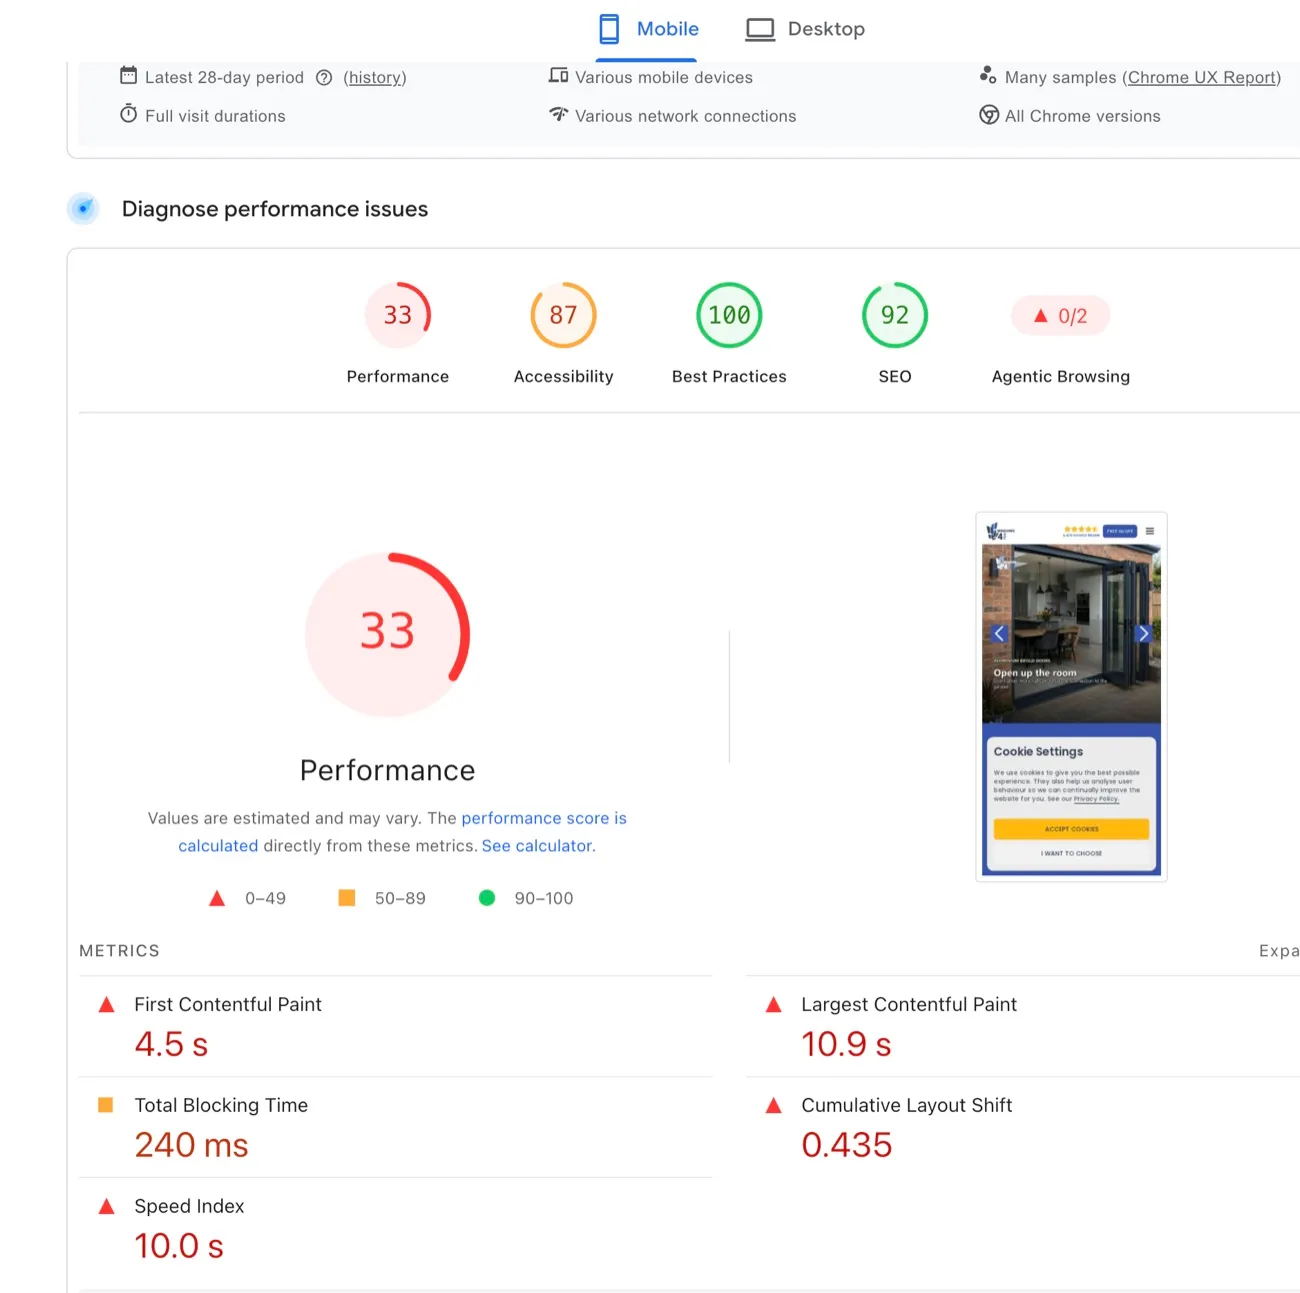Click the First Contentful Paint metric label
This screenshot has width=1300, height=1293.
(x=228, y=1004)
